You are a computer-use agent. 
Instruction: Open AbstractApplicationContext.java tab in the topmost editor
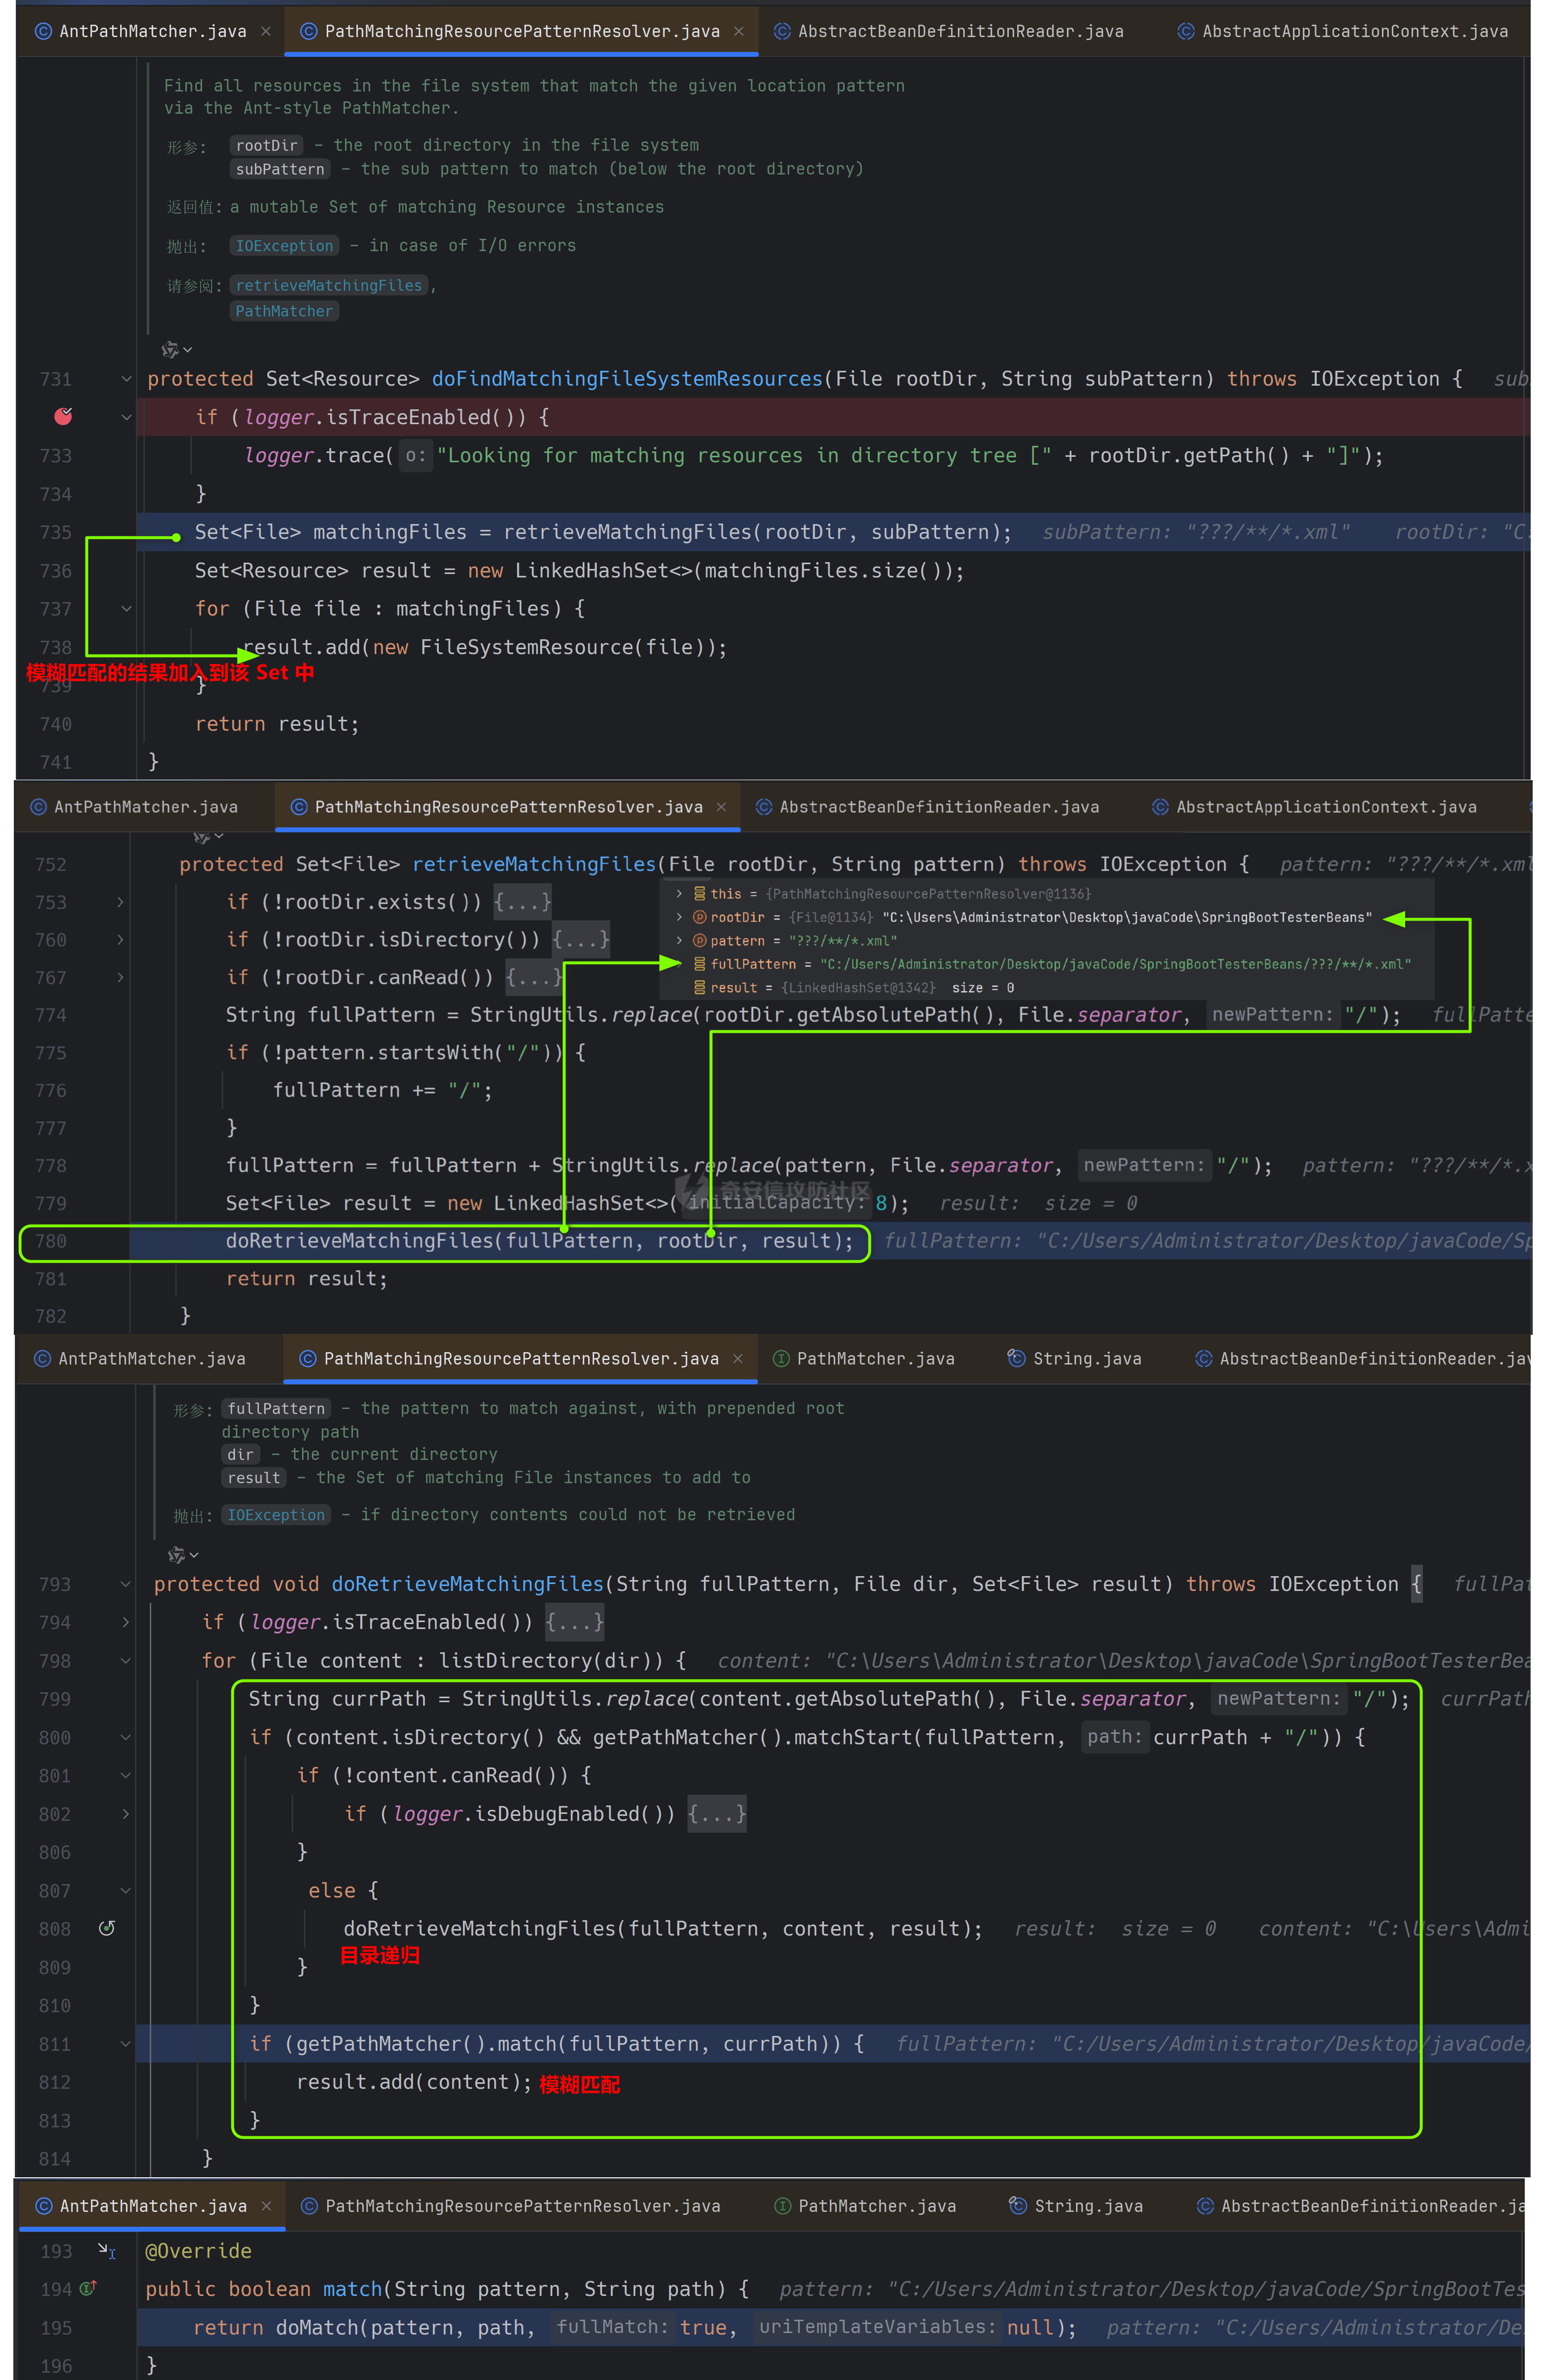click(1343, 31)
